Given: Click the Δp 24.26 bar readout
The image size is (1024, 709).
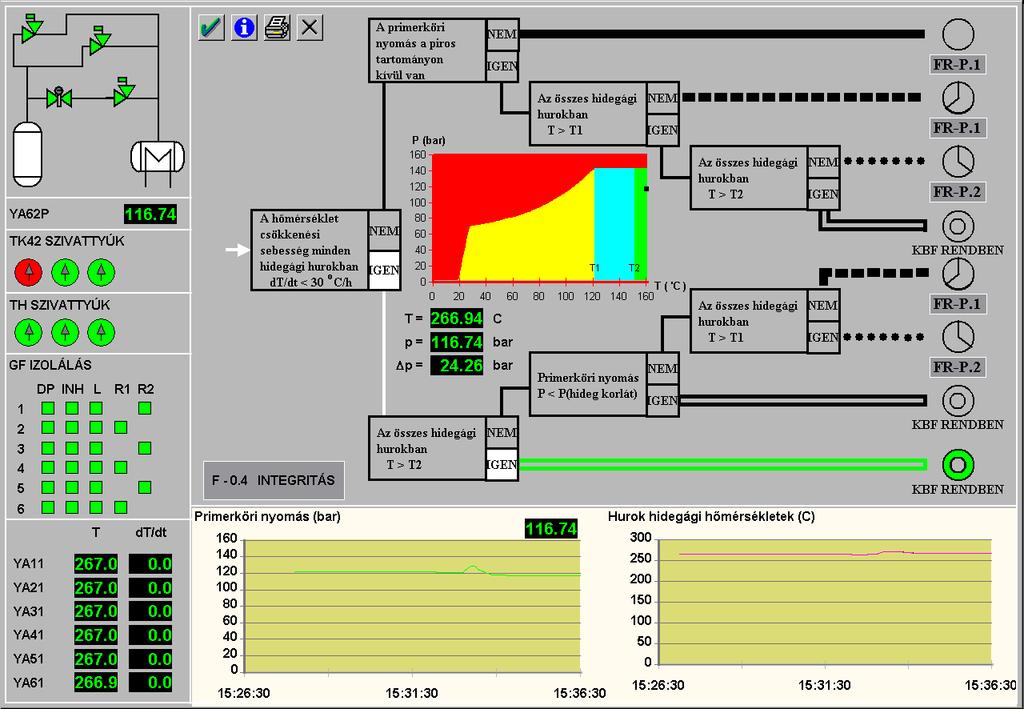Looking at the screenshot, I should click(x=456, y=365).
